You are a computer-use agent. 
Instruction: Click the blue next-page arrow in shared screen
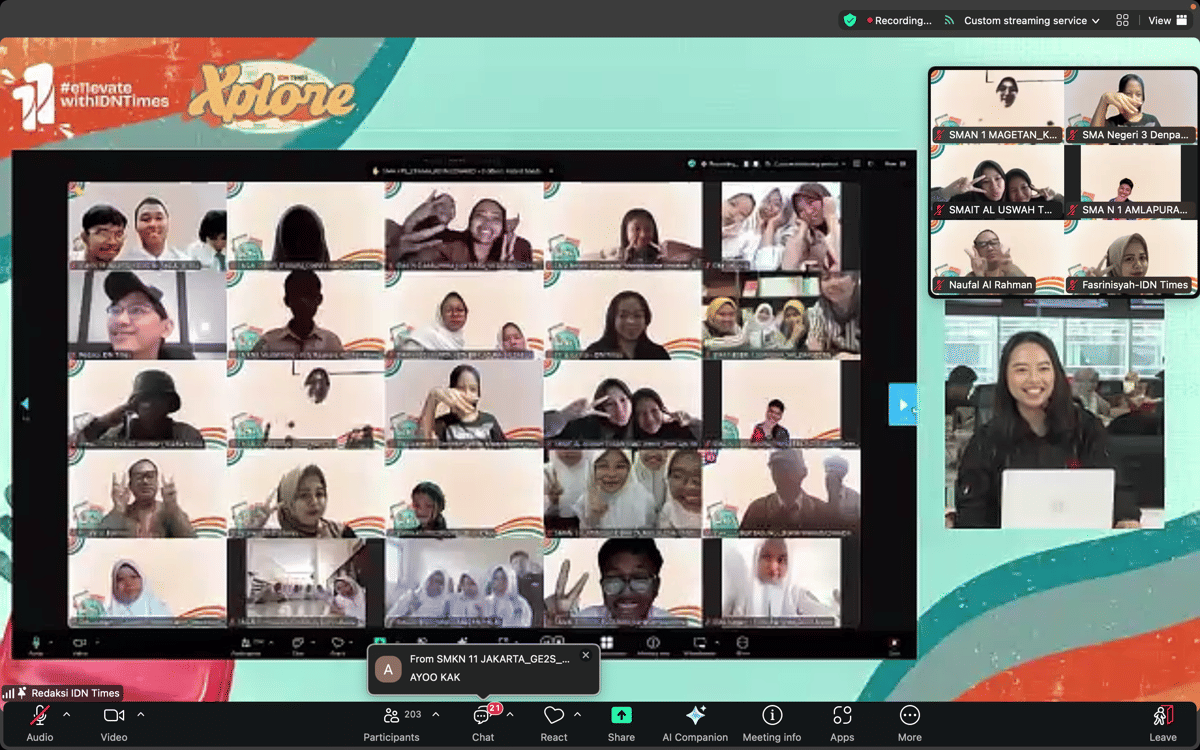[x=902, y=405]
